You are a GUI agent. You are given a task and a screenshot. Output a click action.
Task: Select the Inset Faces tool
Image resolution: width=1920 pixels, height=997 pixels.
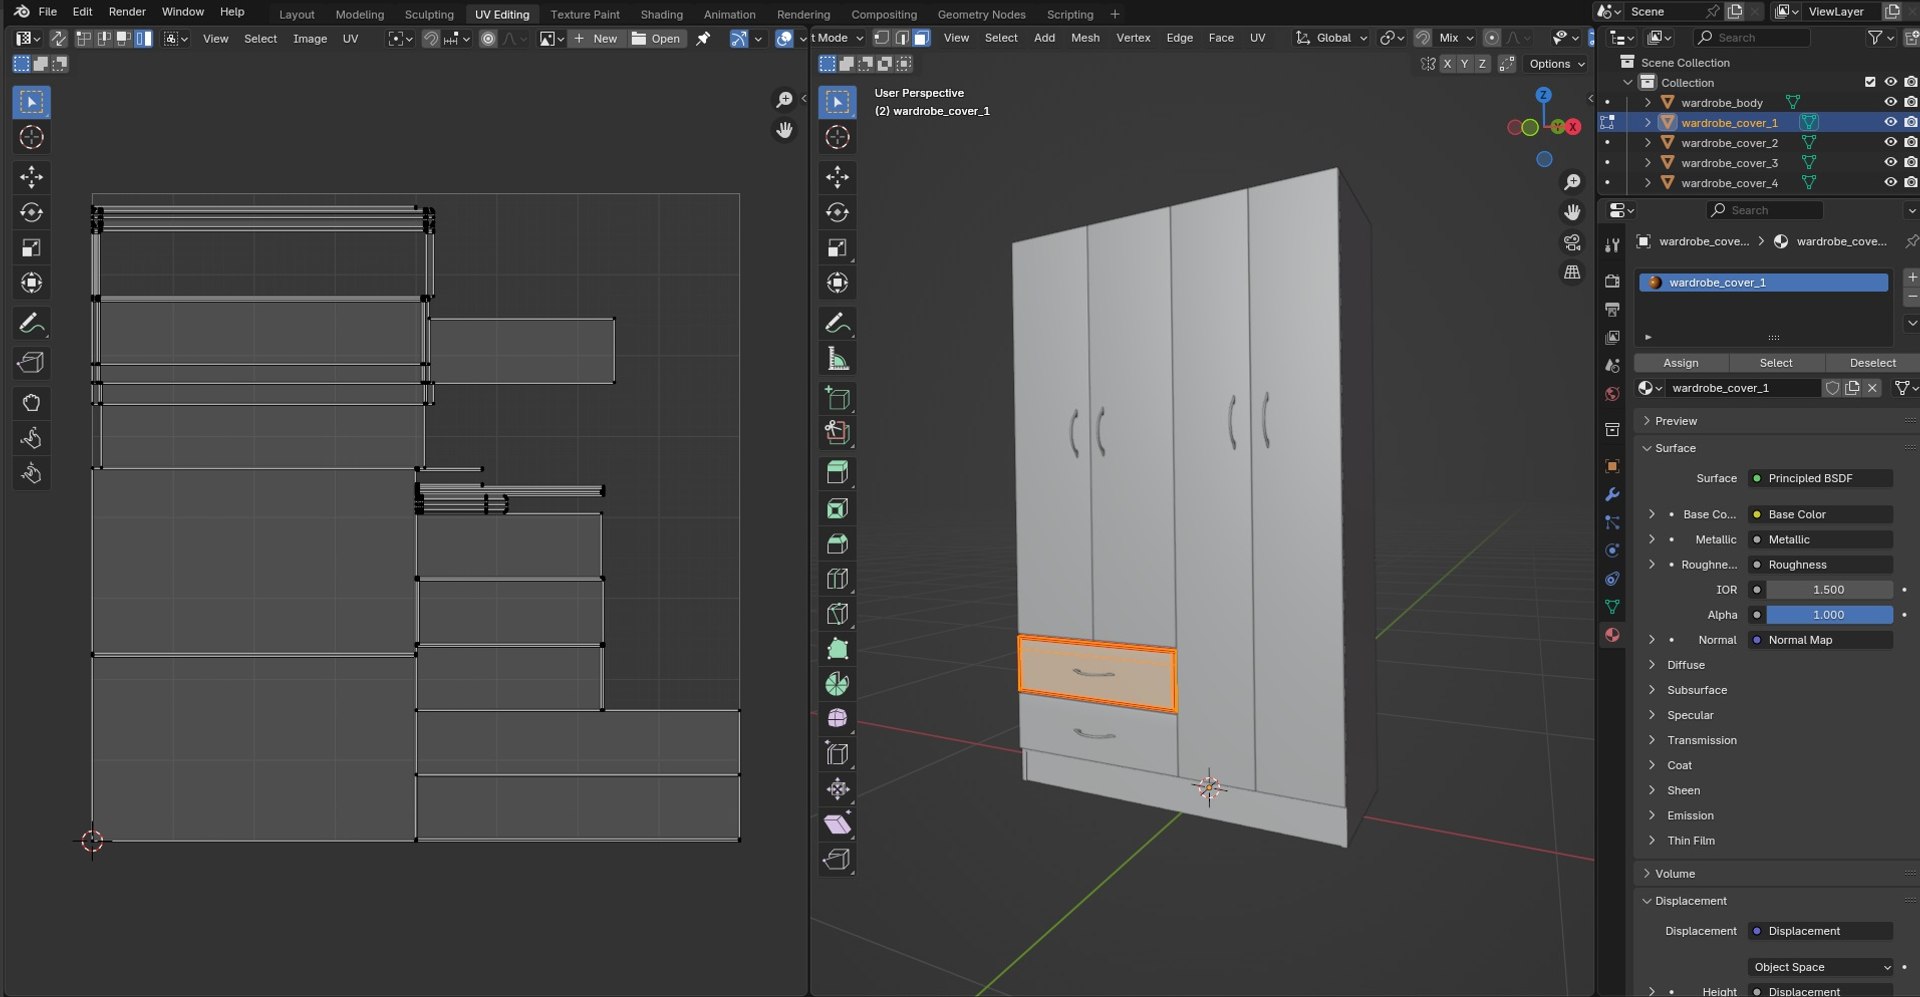click(x=837, y=508)
